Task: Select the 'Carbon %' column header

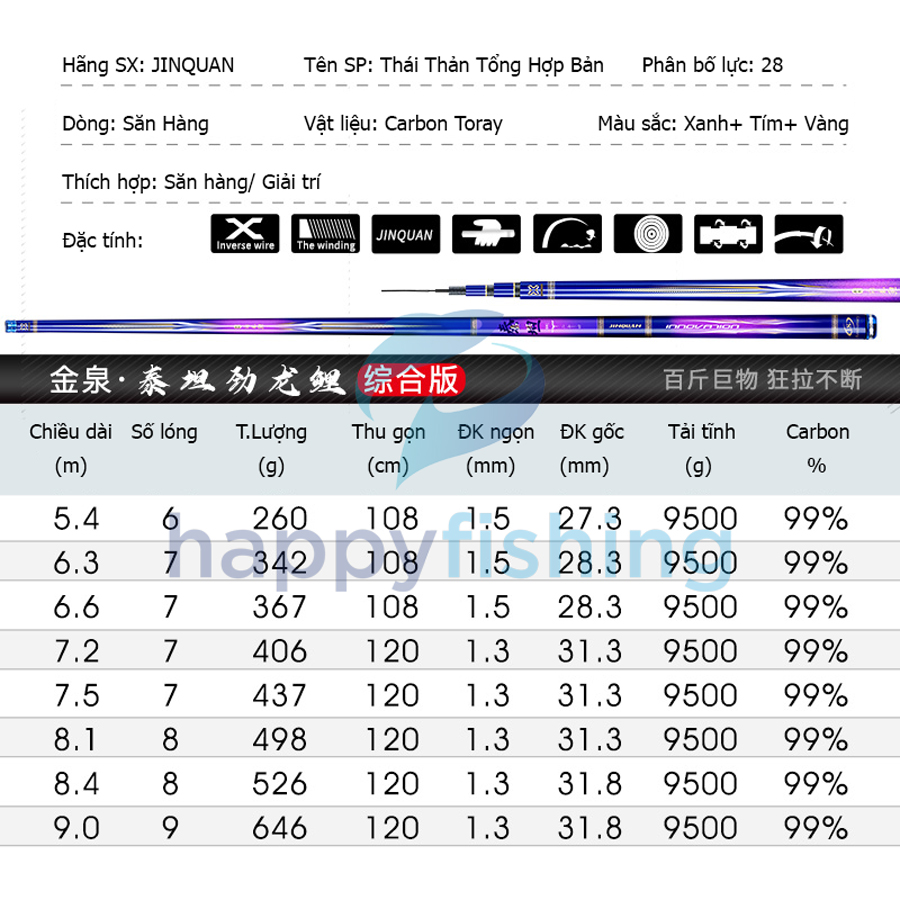Action: 817,448
